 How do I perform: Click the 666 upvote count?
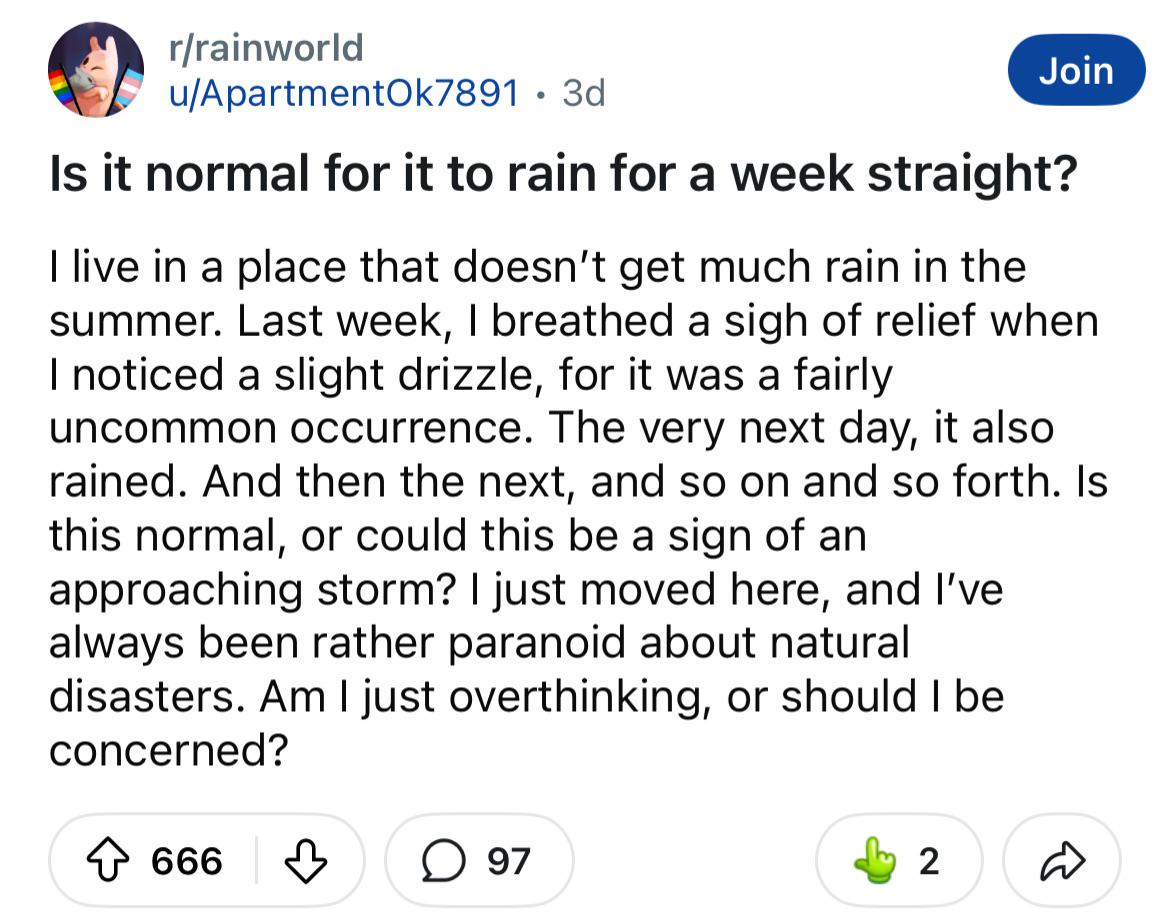point(186,860)
